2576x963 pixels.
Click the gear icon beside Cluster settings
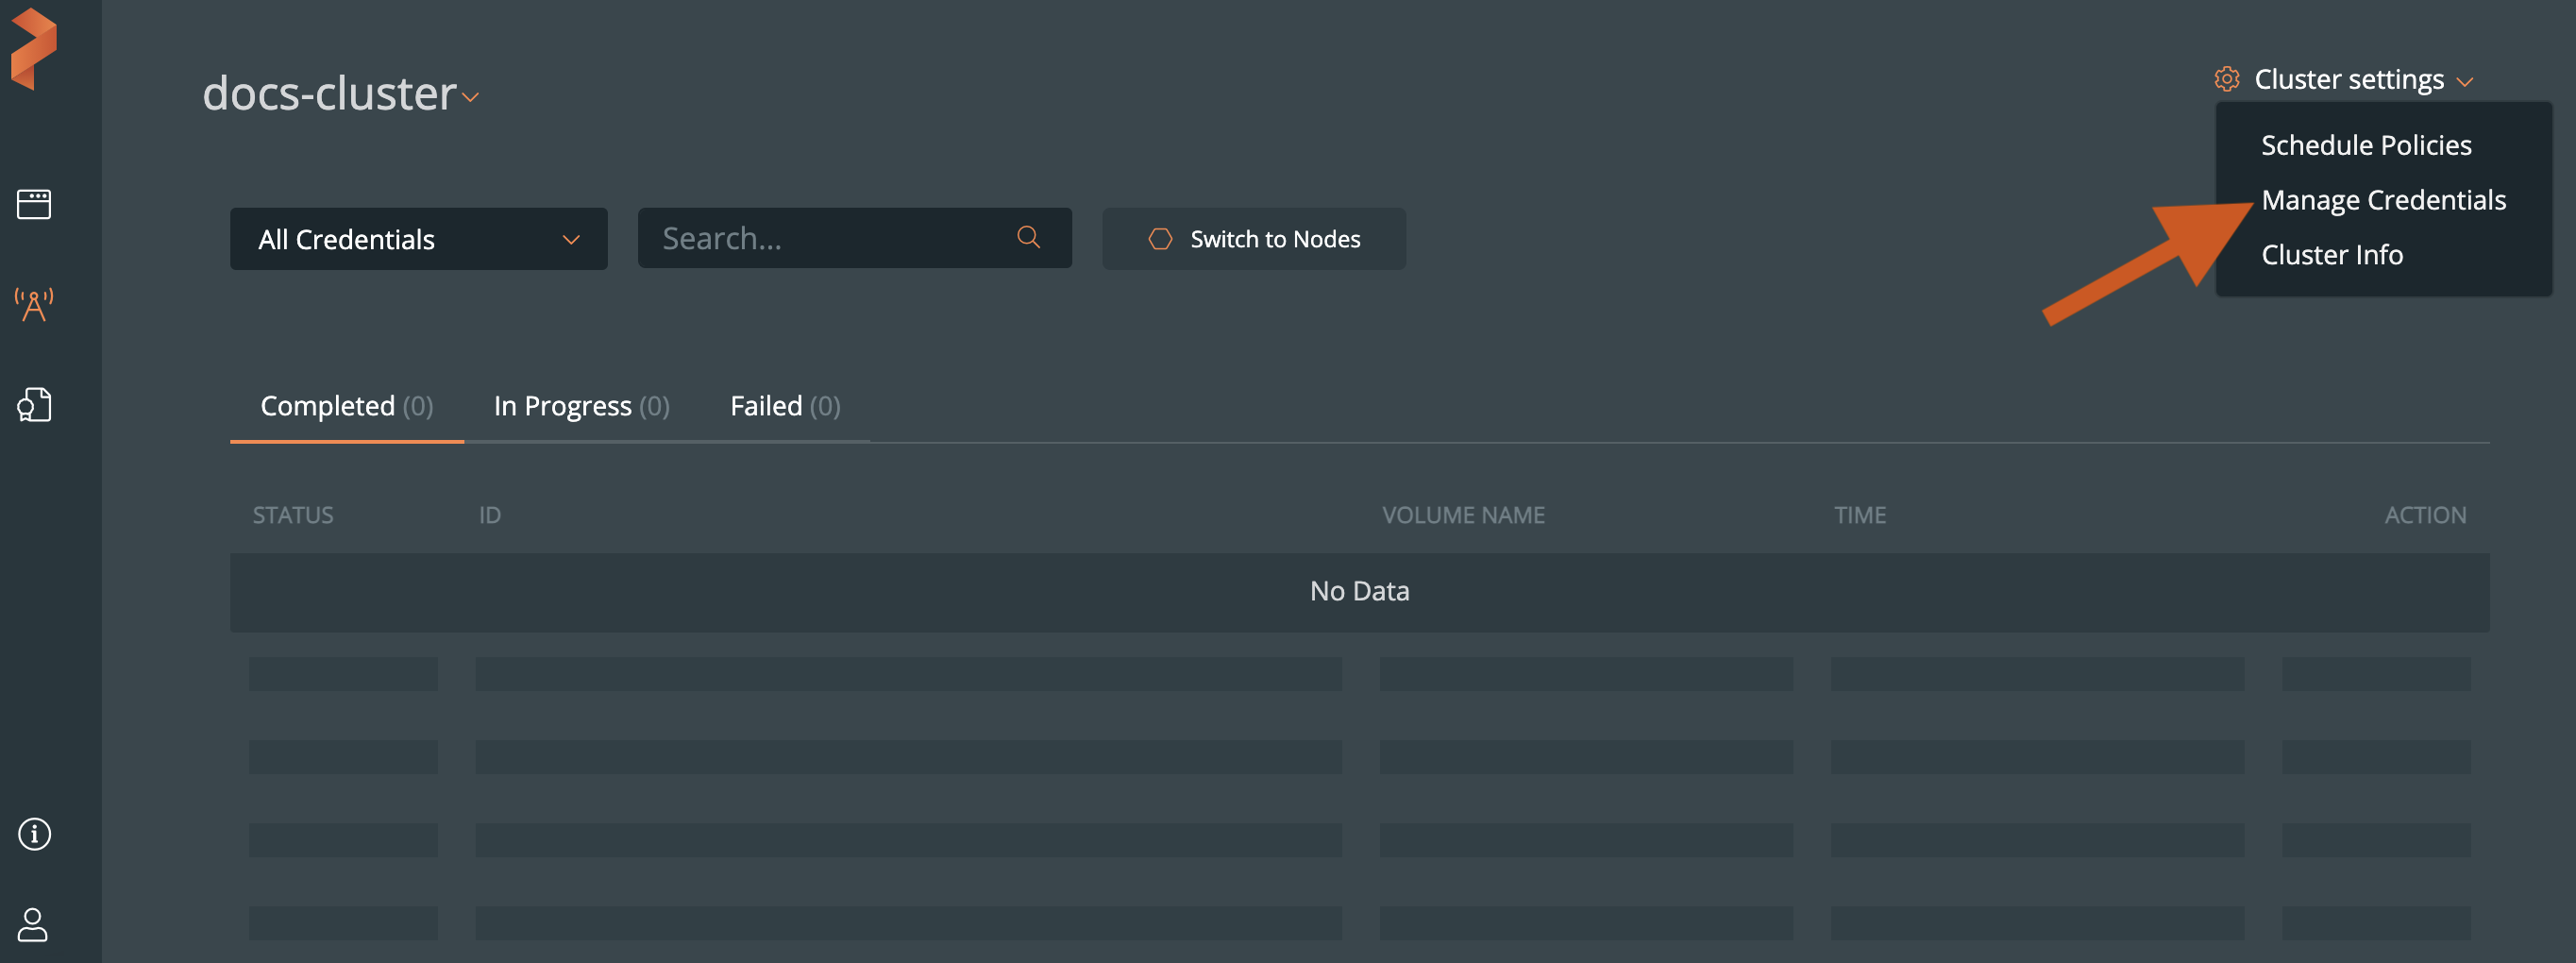[x=2226, y=79]
